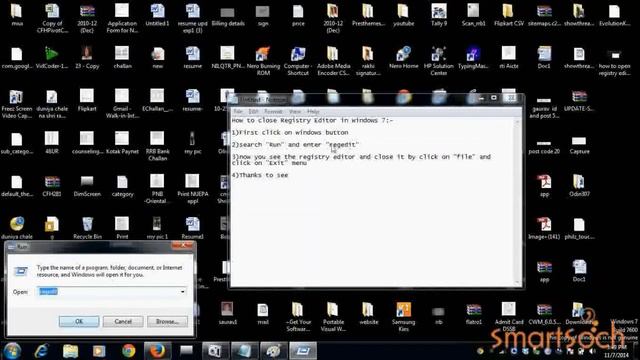Screen dimensions: 640x360
Task: Open Notepad's View menu
Action: (295, 111)
